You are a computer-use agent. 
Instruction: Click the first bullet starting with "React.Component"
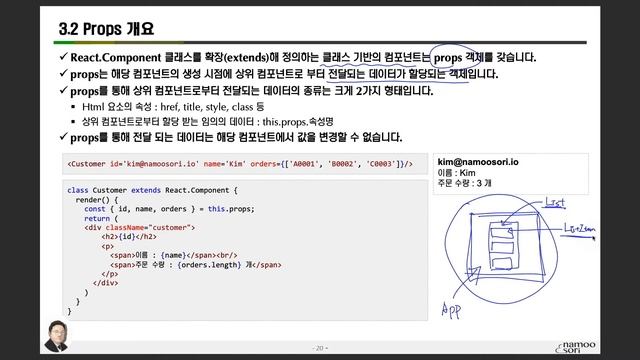point(303,57)
